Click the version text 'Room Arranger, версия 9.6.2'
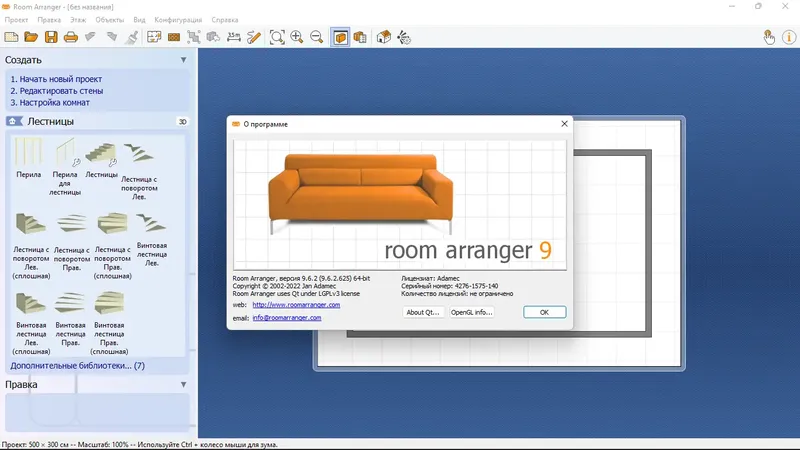 click(301, 279)
